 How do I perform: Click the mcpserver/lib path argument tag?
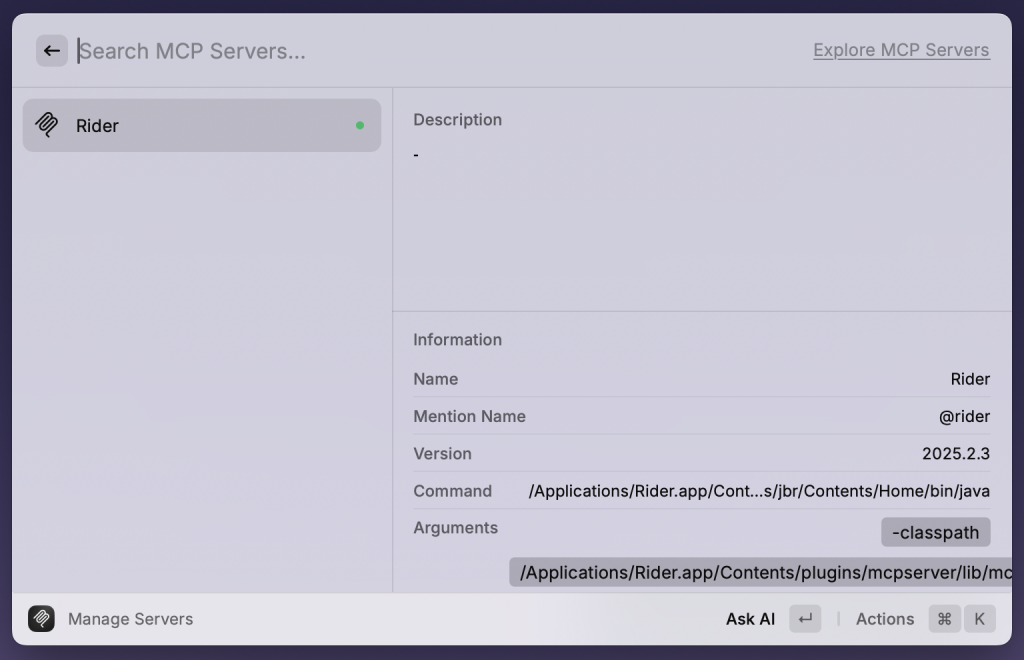point(760,572)
